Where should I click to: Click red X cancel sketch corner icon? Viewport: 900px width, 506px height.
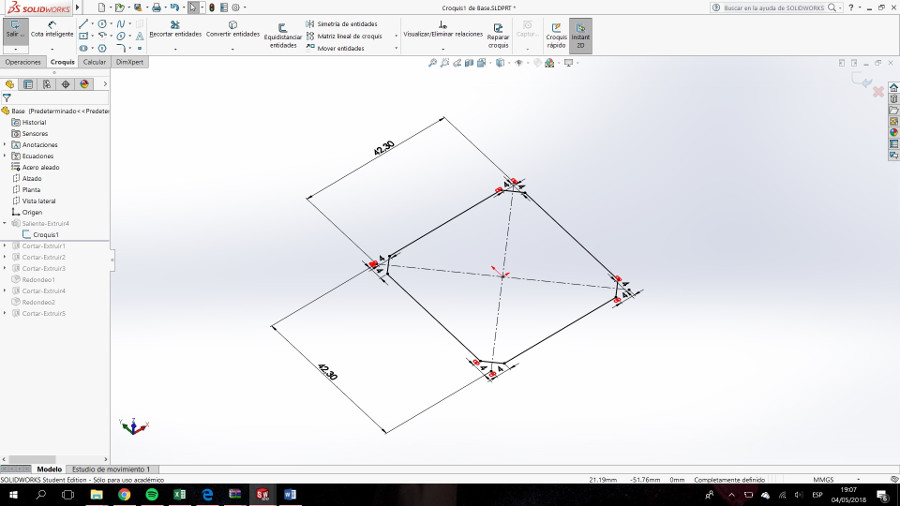pos(878,91)
